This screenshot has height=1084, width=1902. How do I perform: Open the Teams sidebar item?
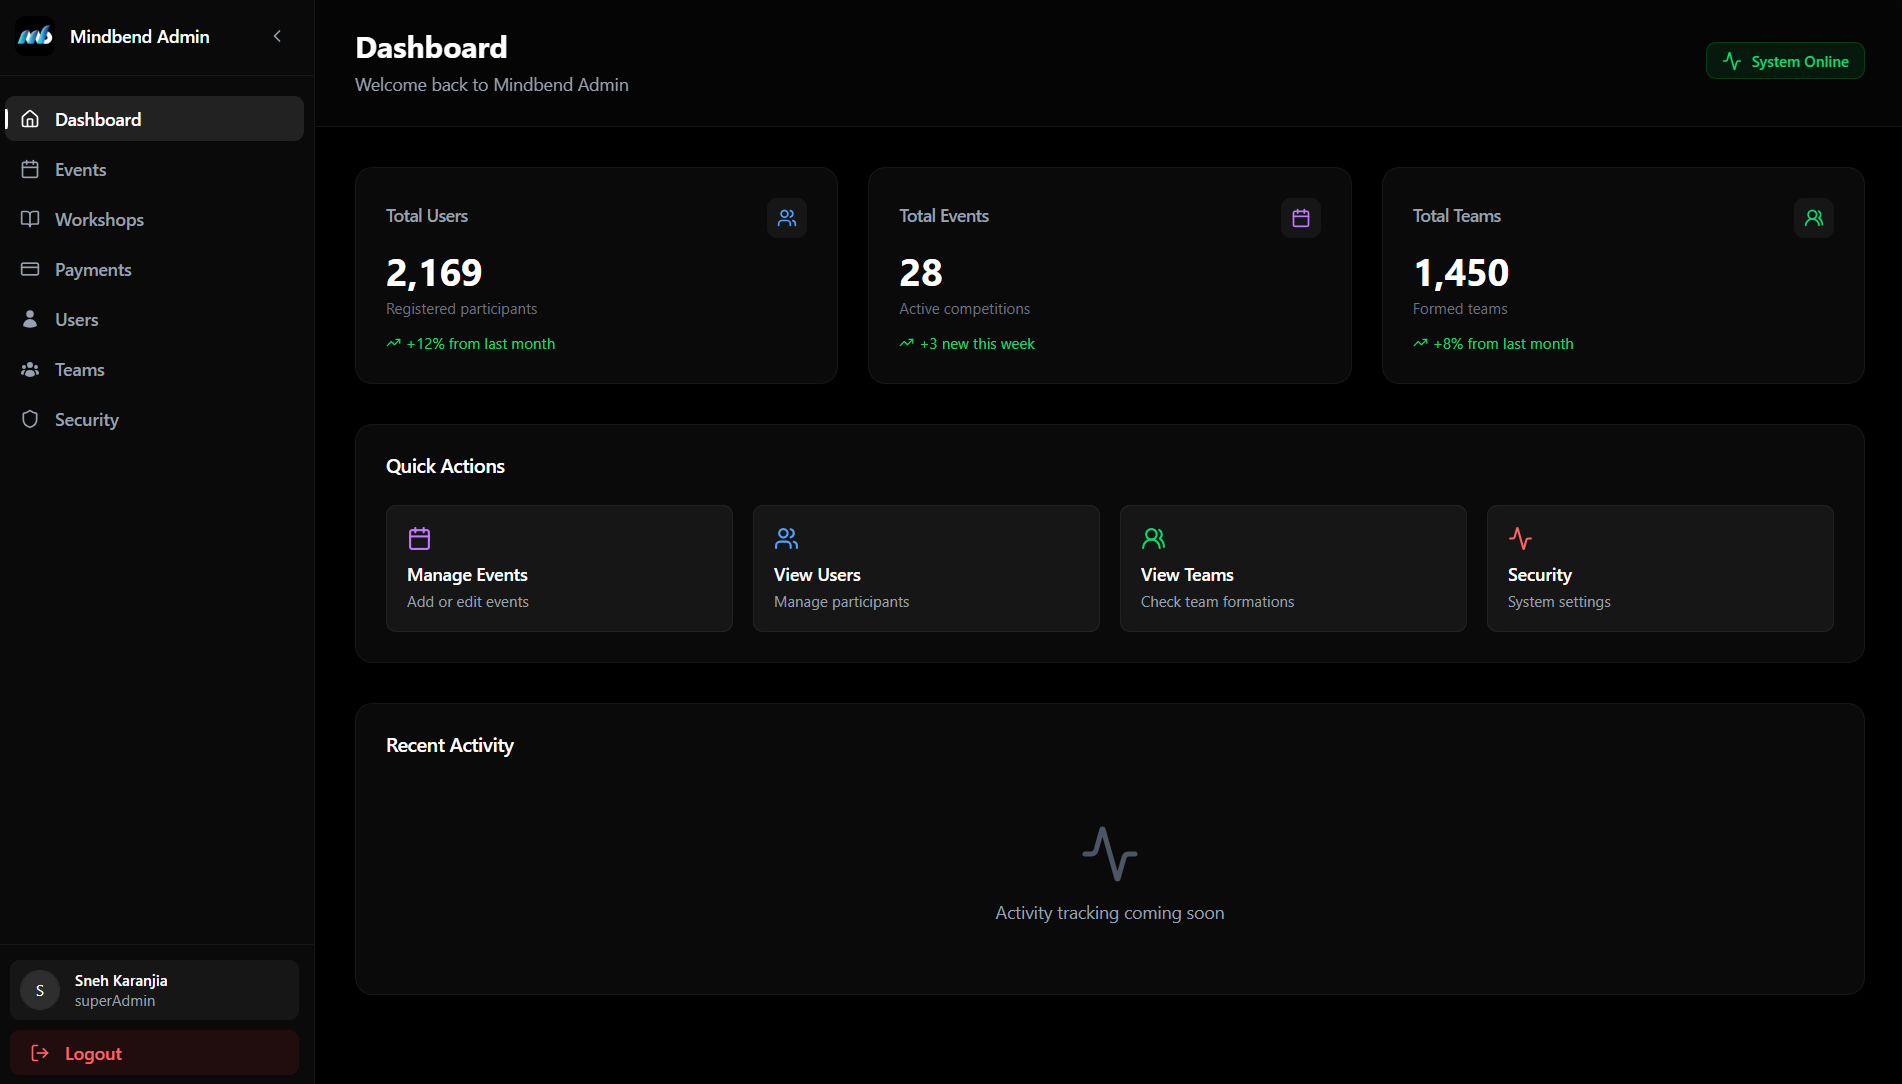coord(155,369)
